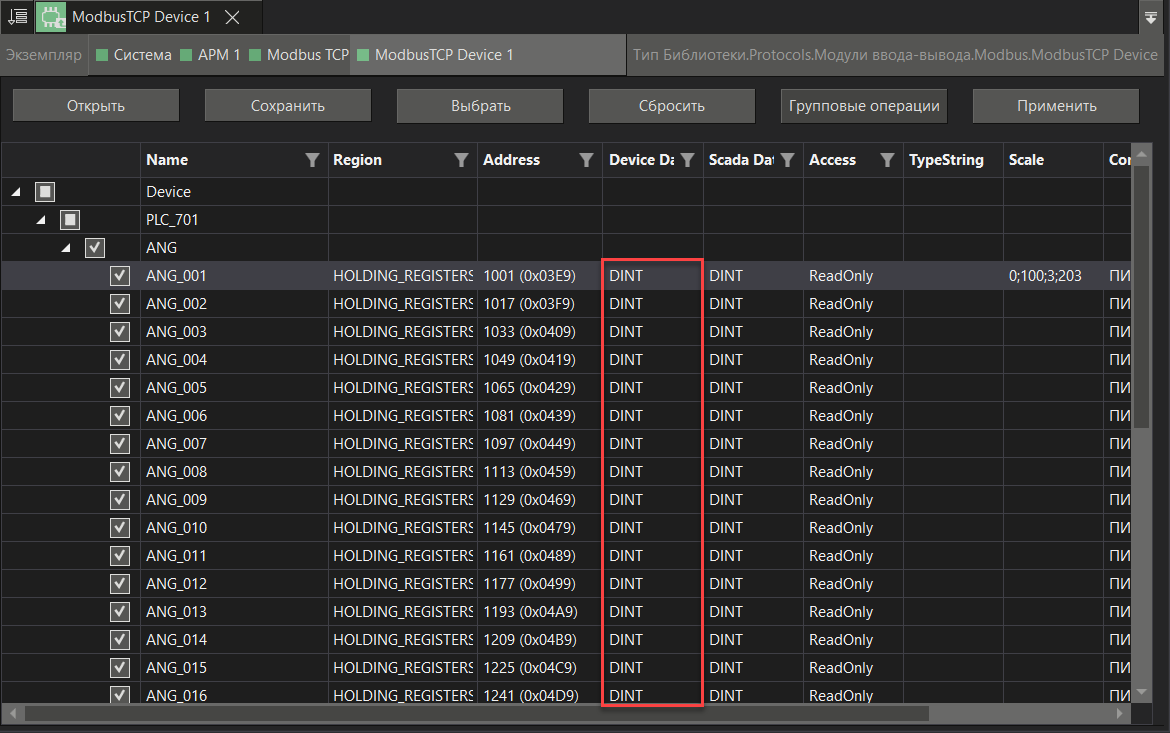The width and height of the screenshot is (1170, 733).
Task: Click the list icon left of tab
Action: (x=17, y=17)
